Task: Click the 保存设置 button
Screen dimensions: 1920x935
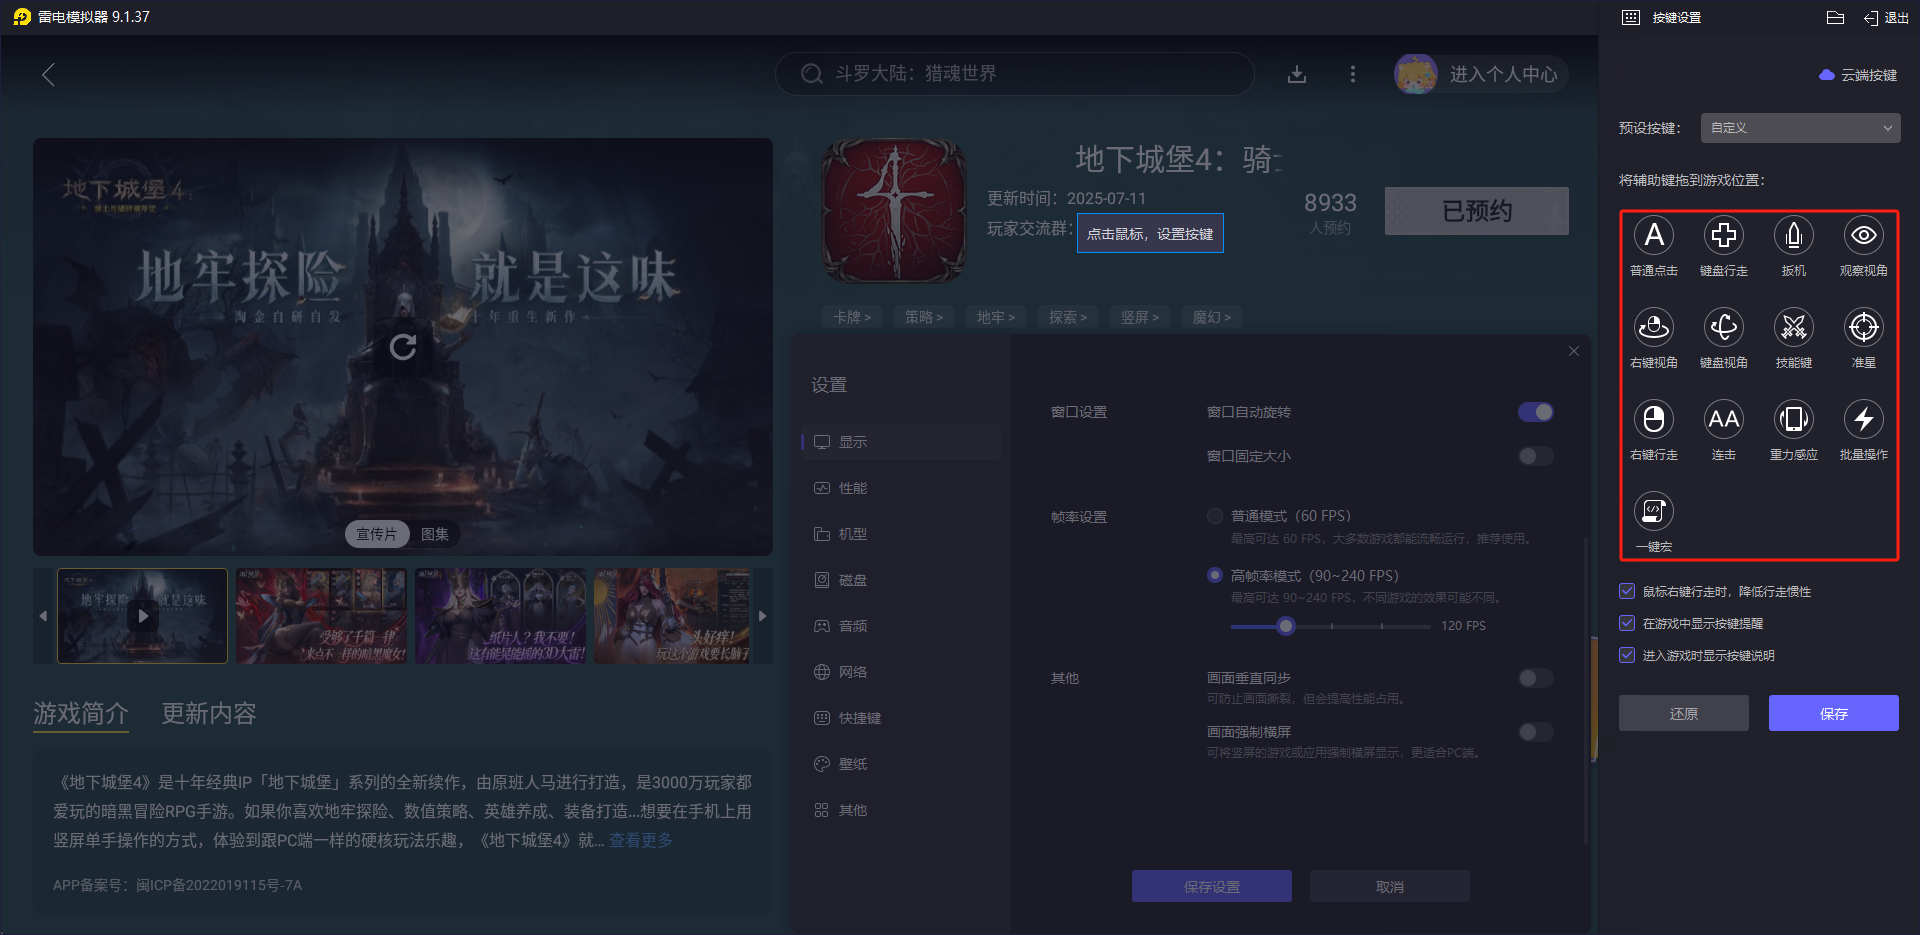Action: click(x=1212, y=886)
